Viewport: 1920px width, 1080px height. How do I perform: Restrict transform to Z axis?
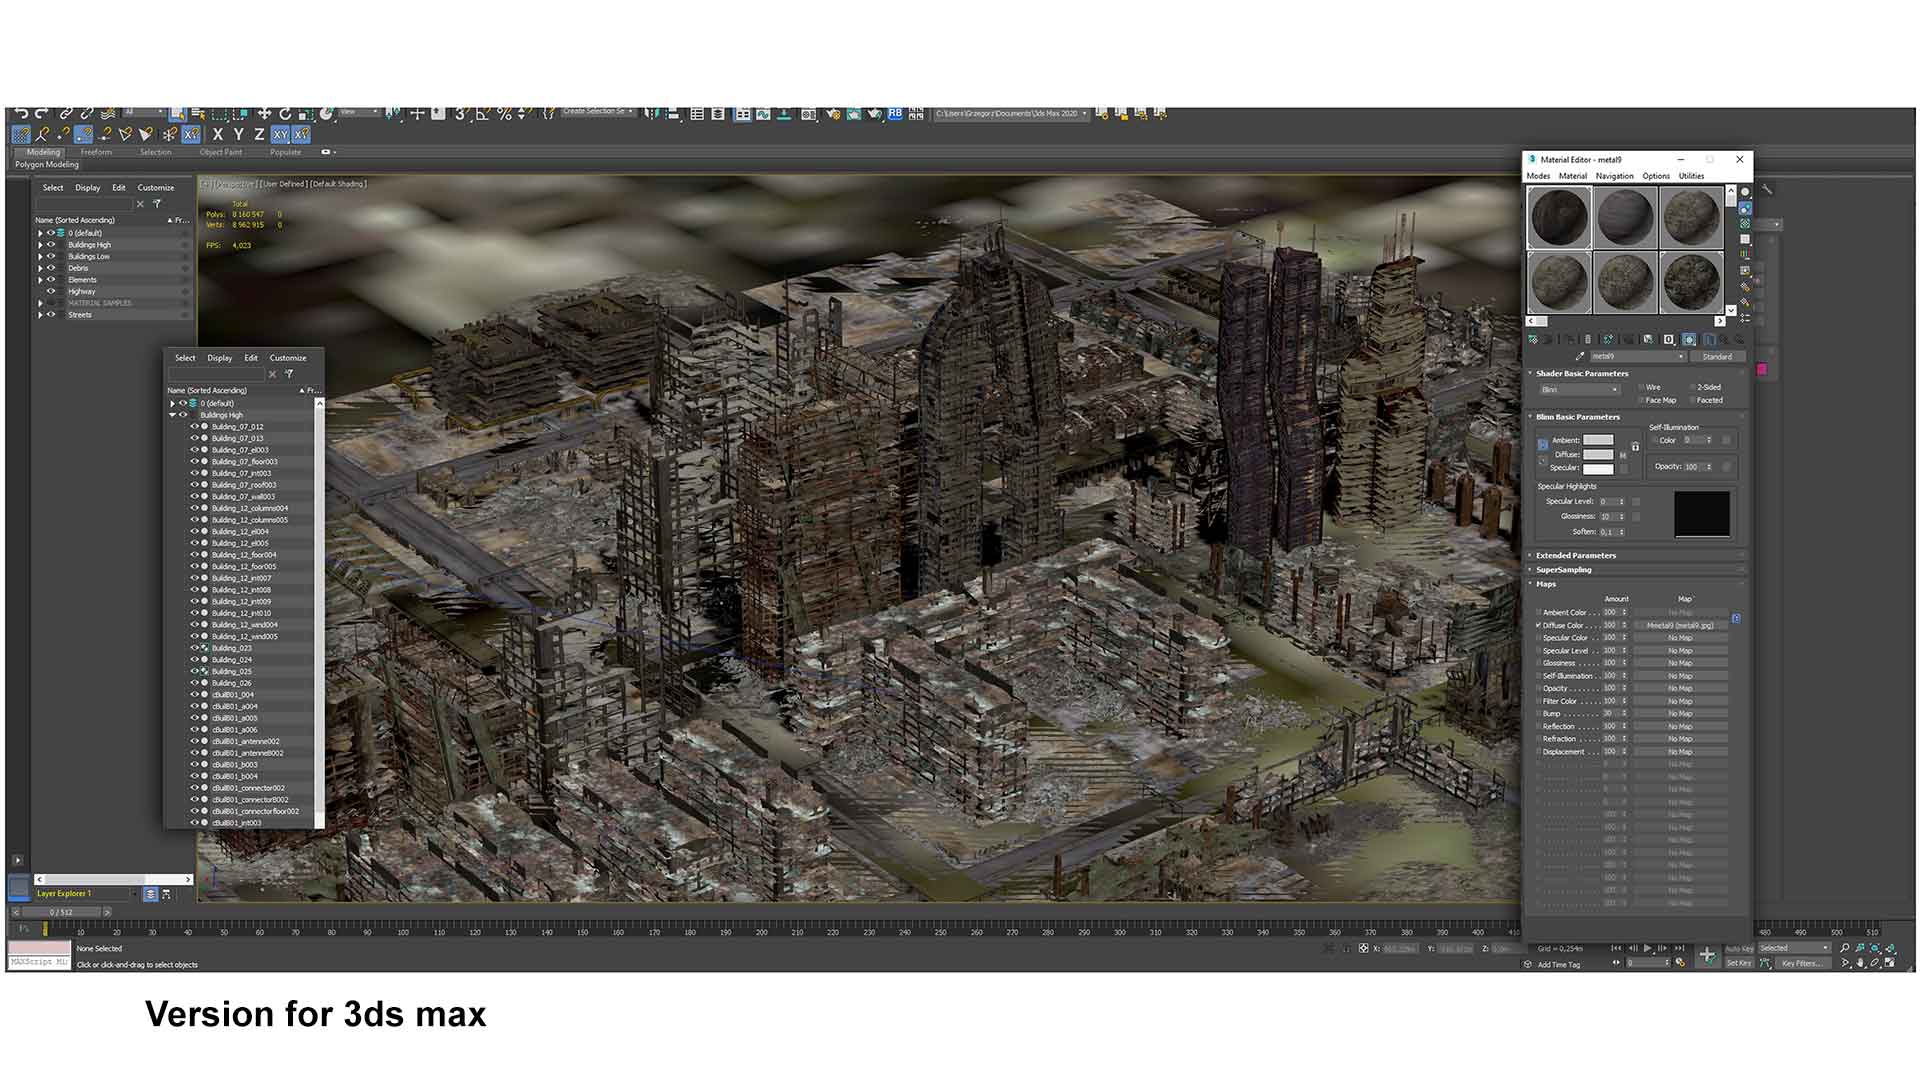click(x=259, y=134)
